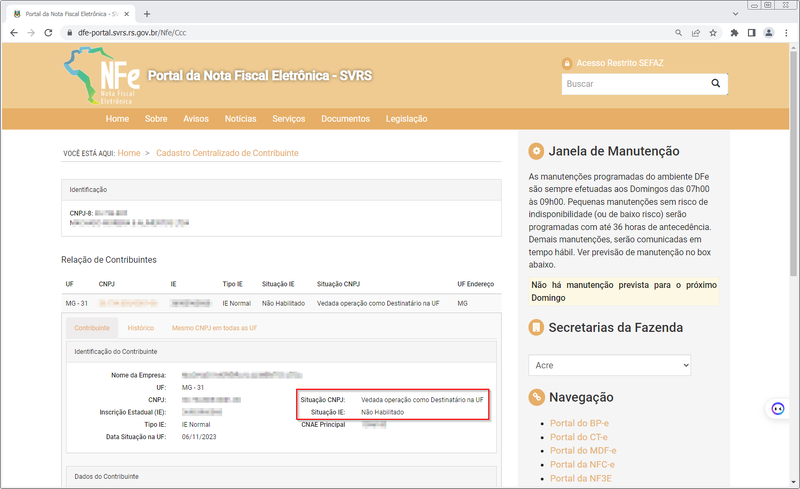This screenshot has width=800, height=489.
Task: Click Cadastro Centralizado de Contribuinte breadcrumb
Action: pos(227,153)
